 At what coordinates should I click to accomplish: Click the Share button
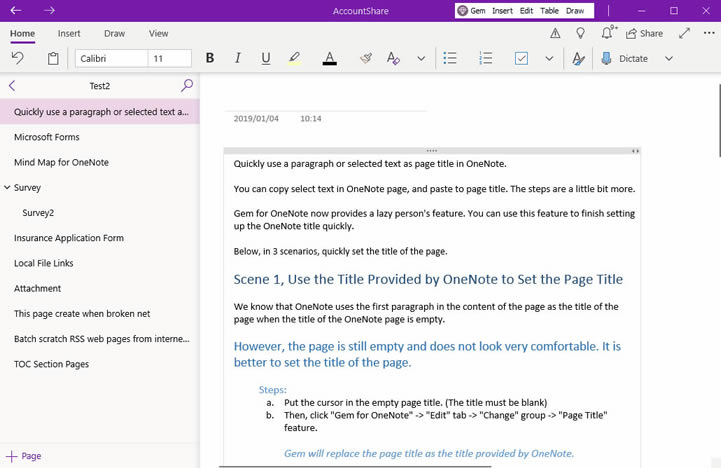644,33
